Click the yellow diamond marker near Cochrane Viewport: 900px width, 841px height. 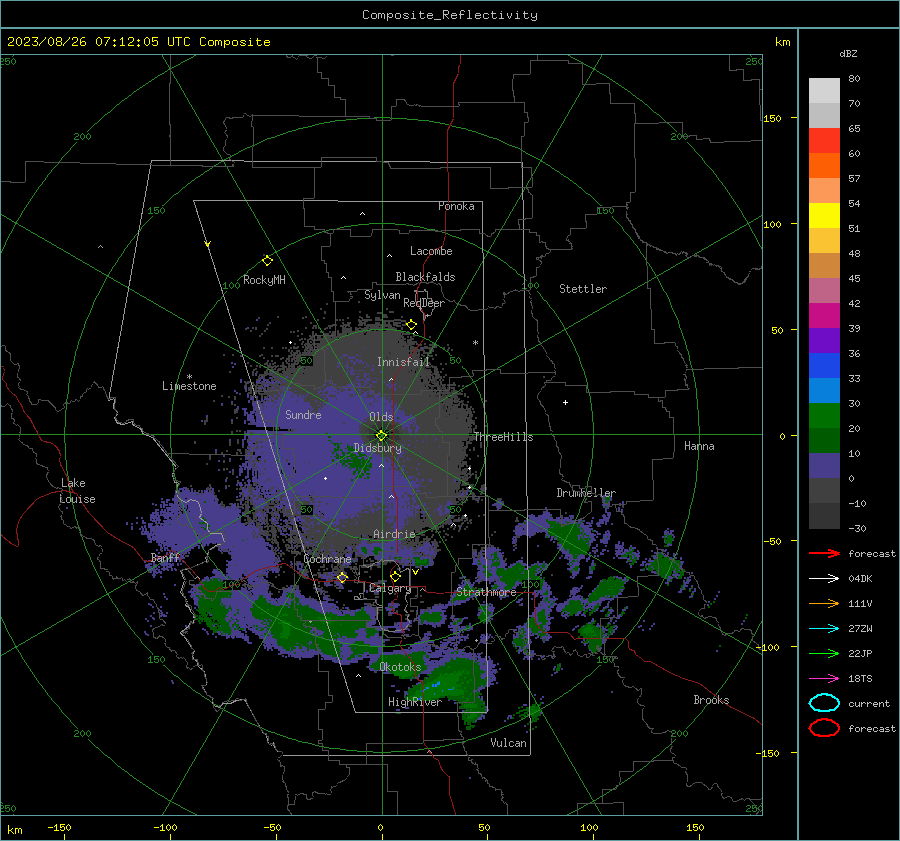pyautogui.click(x=342, y=577)
